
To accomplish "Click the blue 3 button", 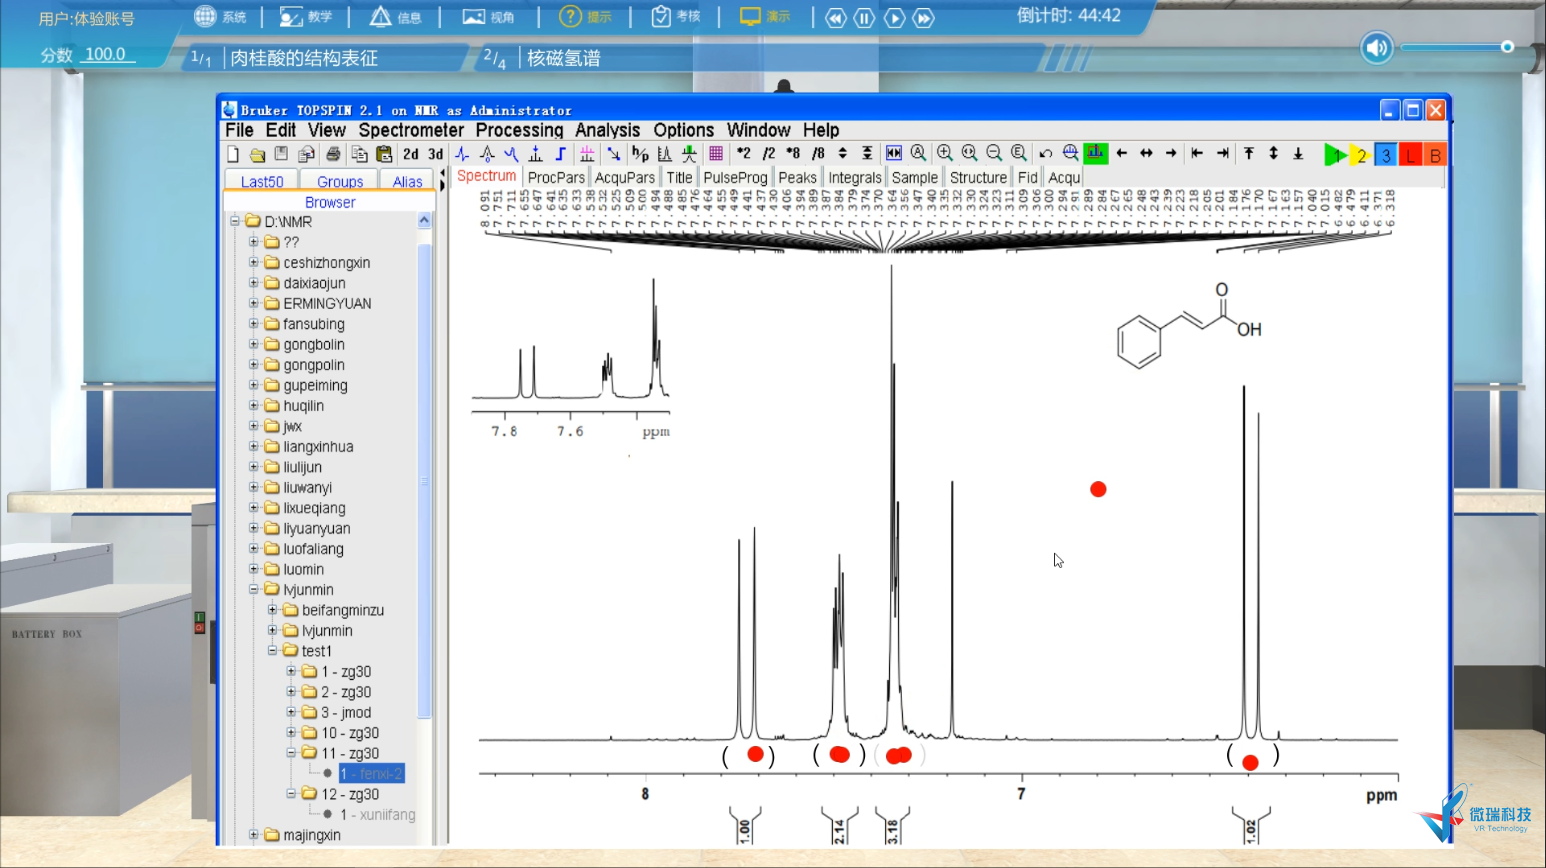I will tap(1385, 155).
